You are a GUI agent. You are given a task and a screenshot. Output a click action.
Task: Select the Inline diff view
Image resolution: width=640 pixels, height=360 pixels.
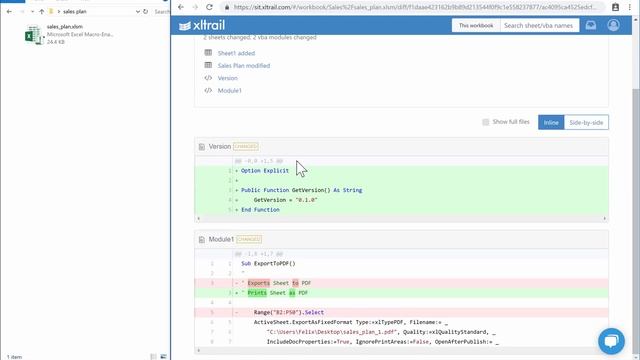click(x=551, y=122)
